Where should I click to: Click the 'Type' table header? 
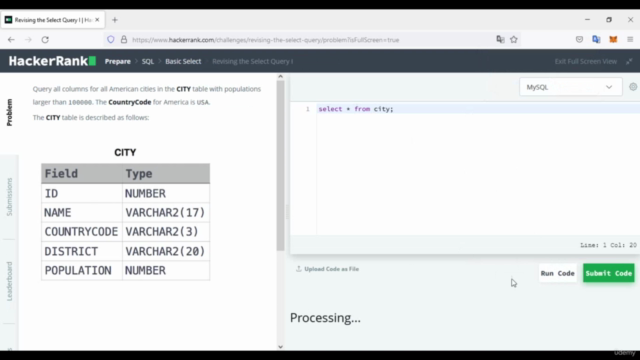point(166,173)
